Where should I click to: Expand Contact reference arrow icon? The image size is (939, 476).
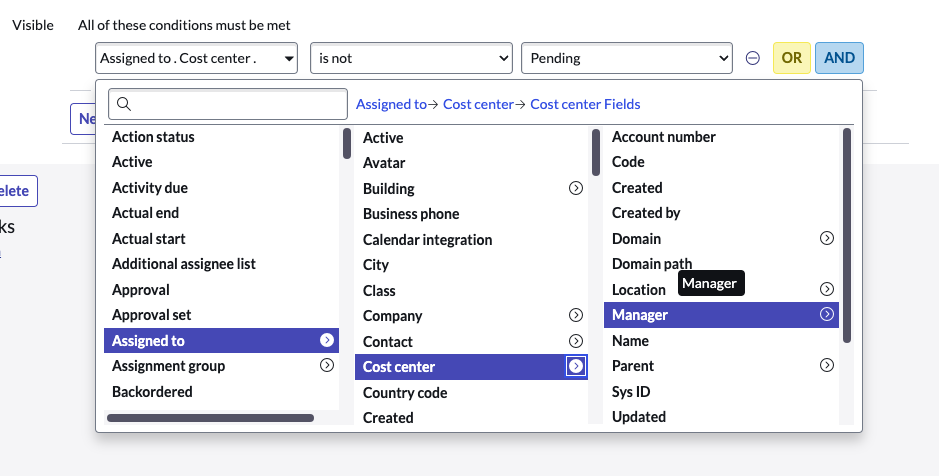coord(576,341)
